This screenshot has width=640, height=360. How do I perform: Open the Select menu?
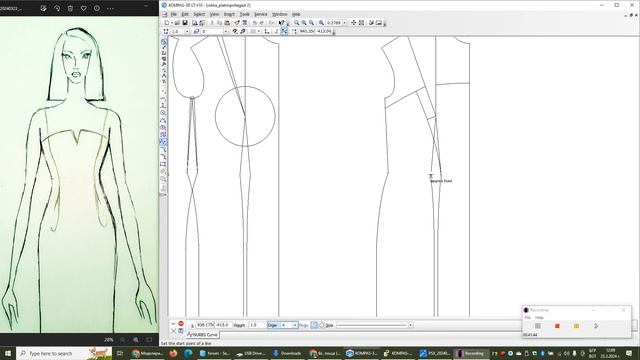click(199, 14)
